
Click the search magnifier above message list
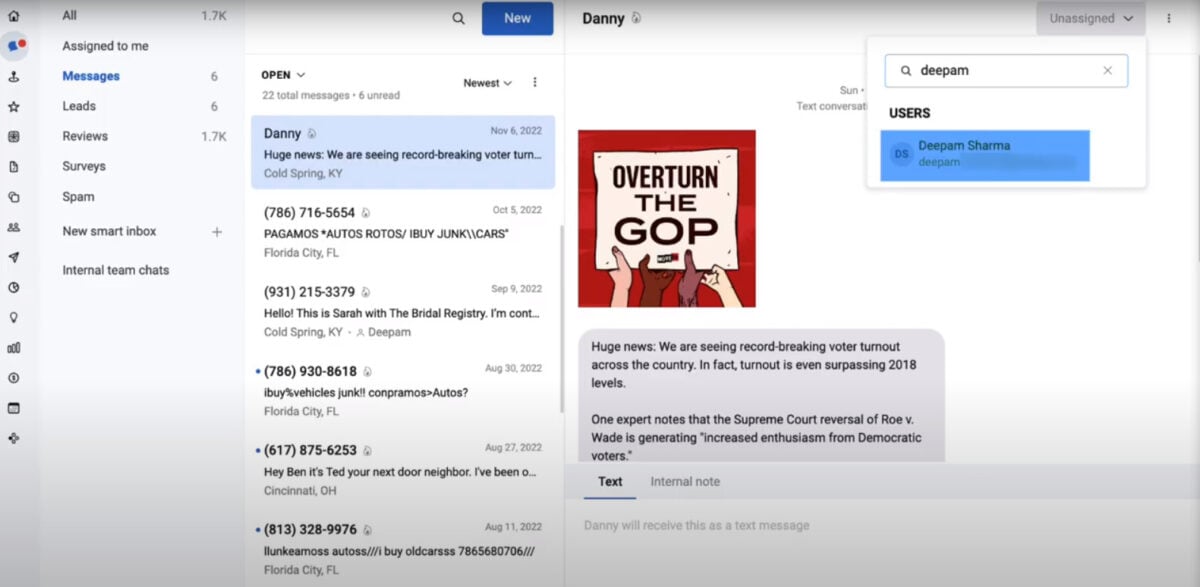458,18
